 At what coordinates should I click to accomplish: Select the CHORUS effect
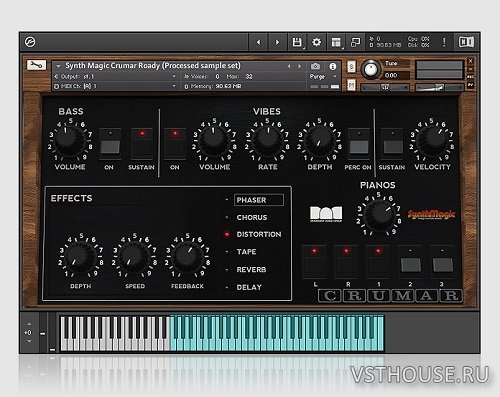pyautogui.click(x=252, y=217)
